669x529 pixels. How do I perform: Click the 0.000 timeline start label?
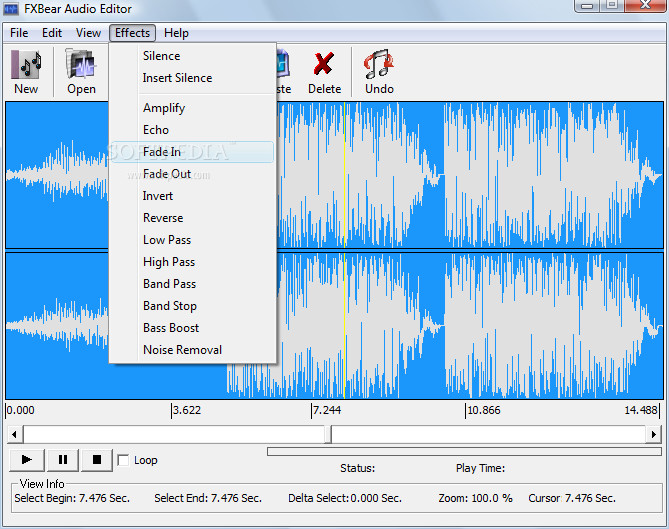click(x=20, y=410)
